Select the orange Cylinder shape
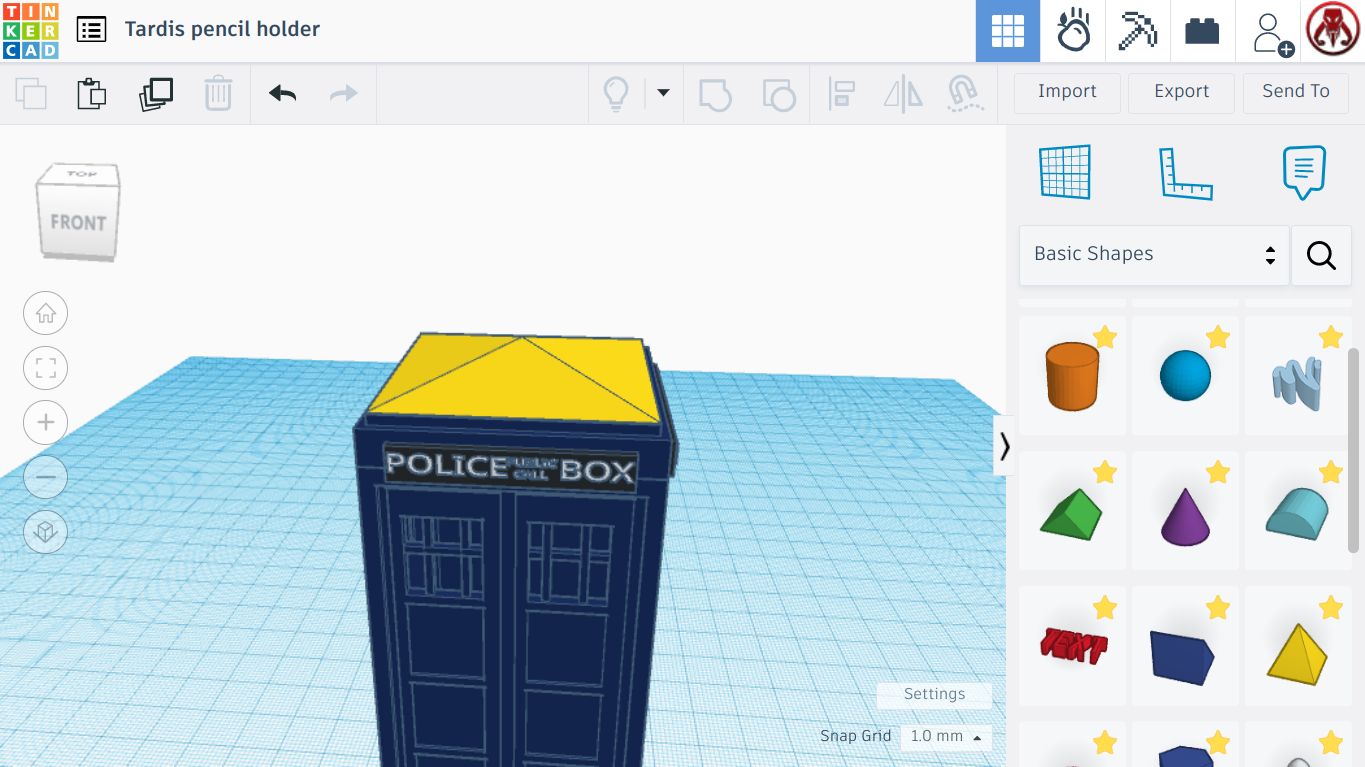1365x767 pixels. [1072, 376]
